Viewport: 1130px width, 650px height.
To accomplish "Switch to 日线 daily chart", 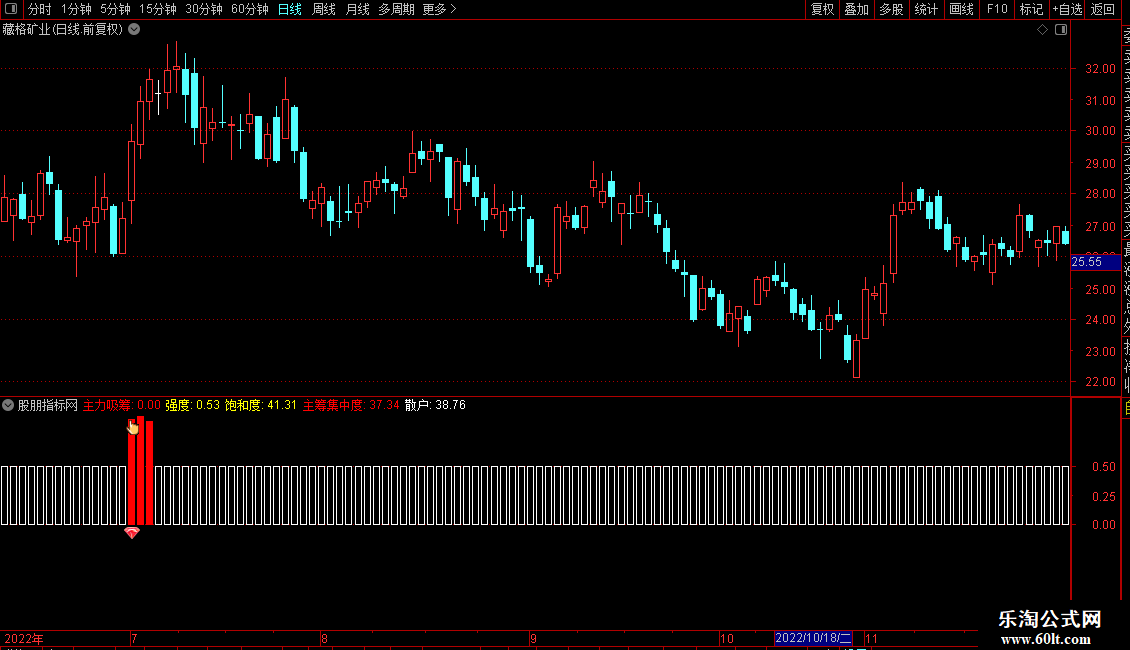I will point(290,9).
